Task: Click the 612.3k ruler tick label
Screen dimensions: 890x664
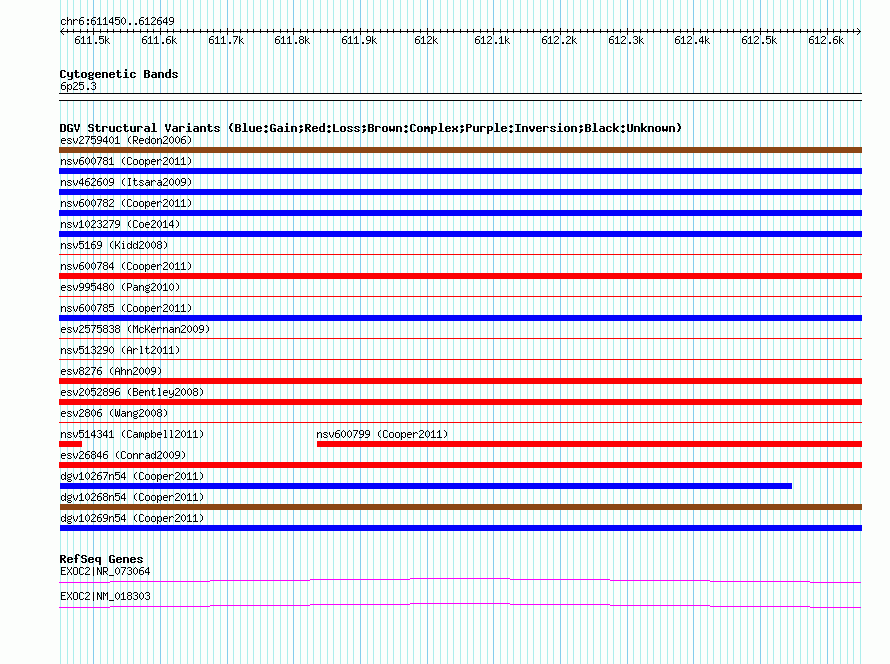Action: [x=626, y=40]
